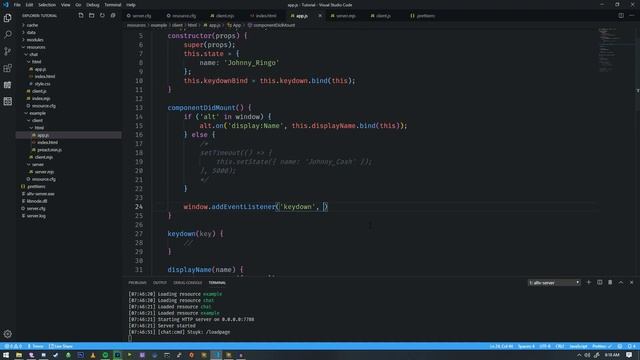Collapse the resources folder
640x360 pixels.
36,47
